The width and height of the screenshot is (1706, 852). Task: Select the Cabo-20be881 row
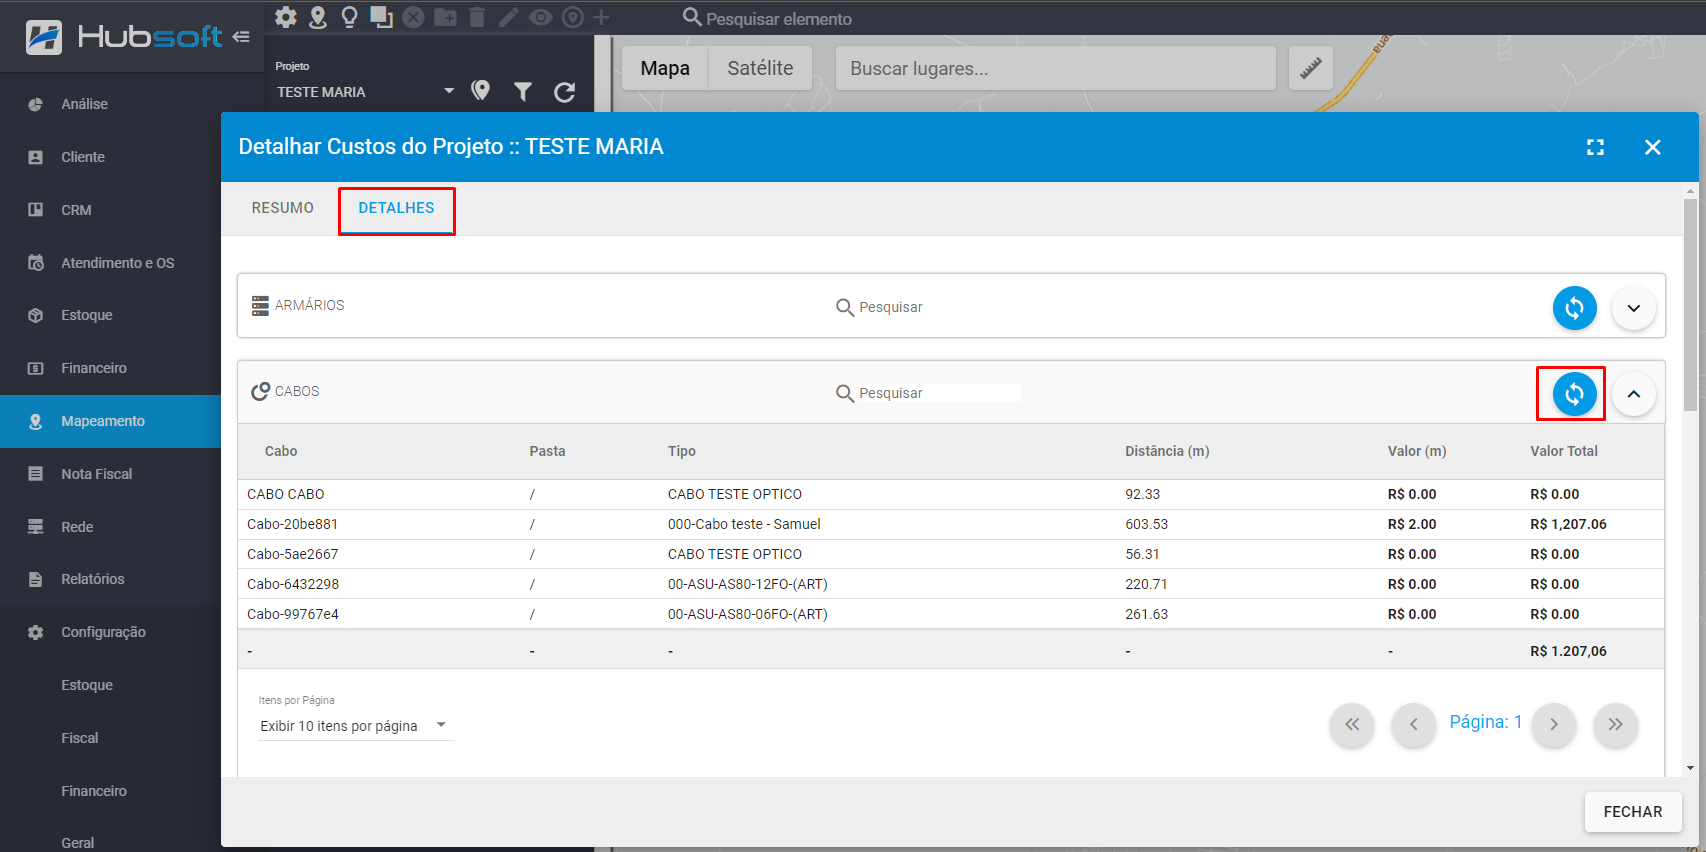pos(951,524)
